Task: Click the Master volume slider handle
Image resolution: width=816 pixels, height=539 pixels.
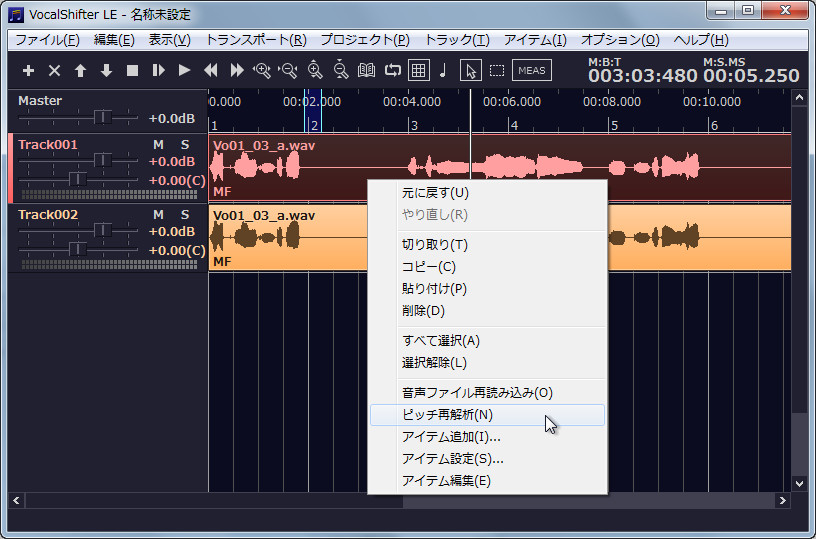Action: click(103, 118)
